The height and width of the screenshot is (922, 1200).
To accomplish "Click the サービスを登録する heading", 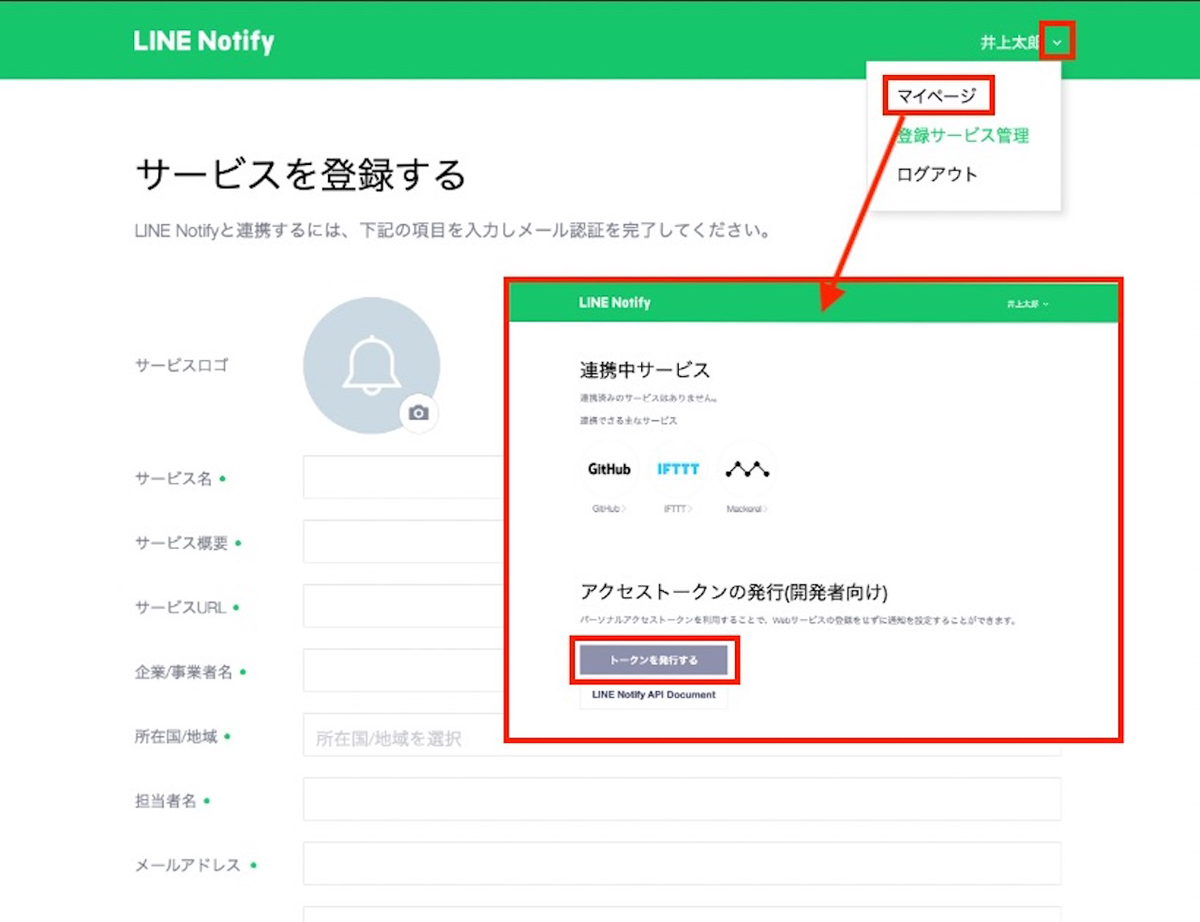I will (301, 174).
